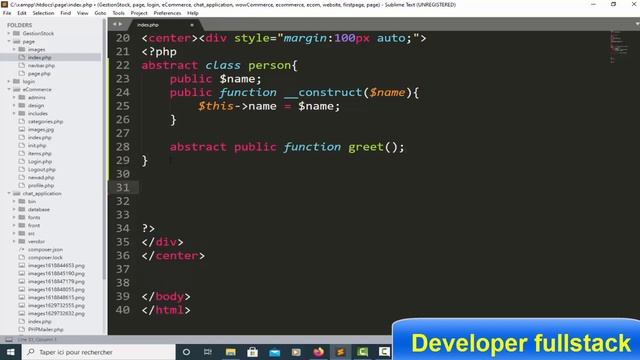
Task: Open profile.php file
Action: tap(41, 186)
